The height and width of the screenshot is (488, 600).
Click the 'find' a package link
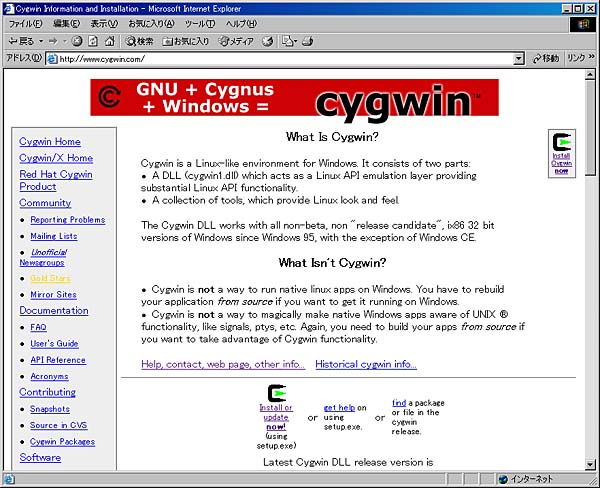coord(399,403)
